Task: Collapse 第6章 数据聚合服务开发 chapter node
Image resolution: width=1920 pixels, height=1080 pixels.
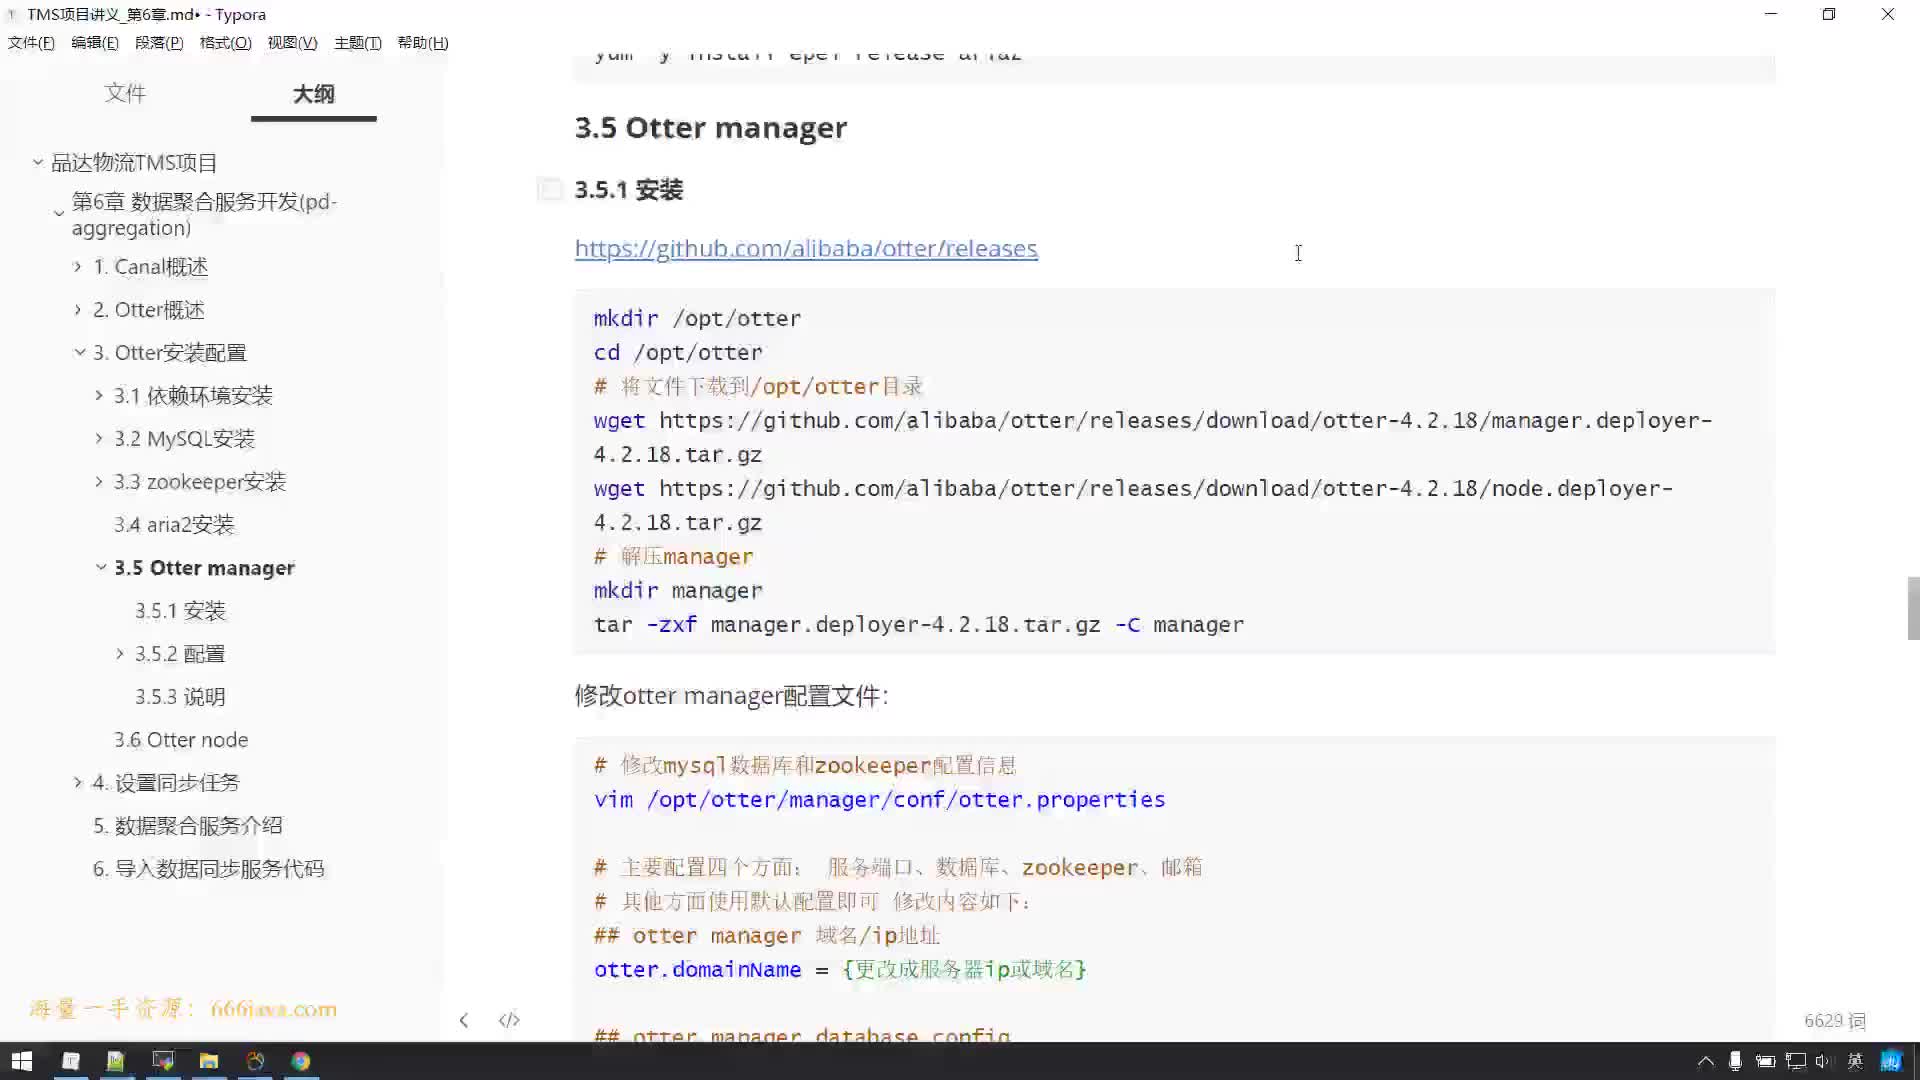Action: (59, 213)
